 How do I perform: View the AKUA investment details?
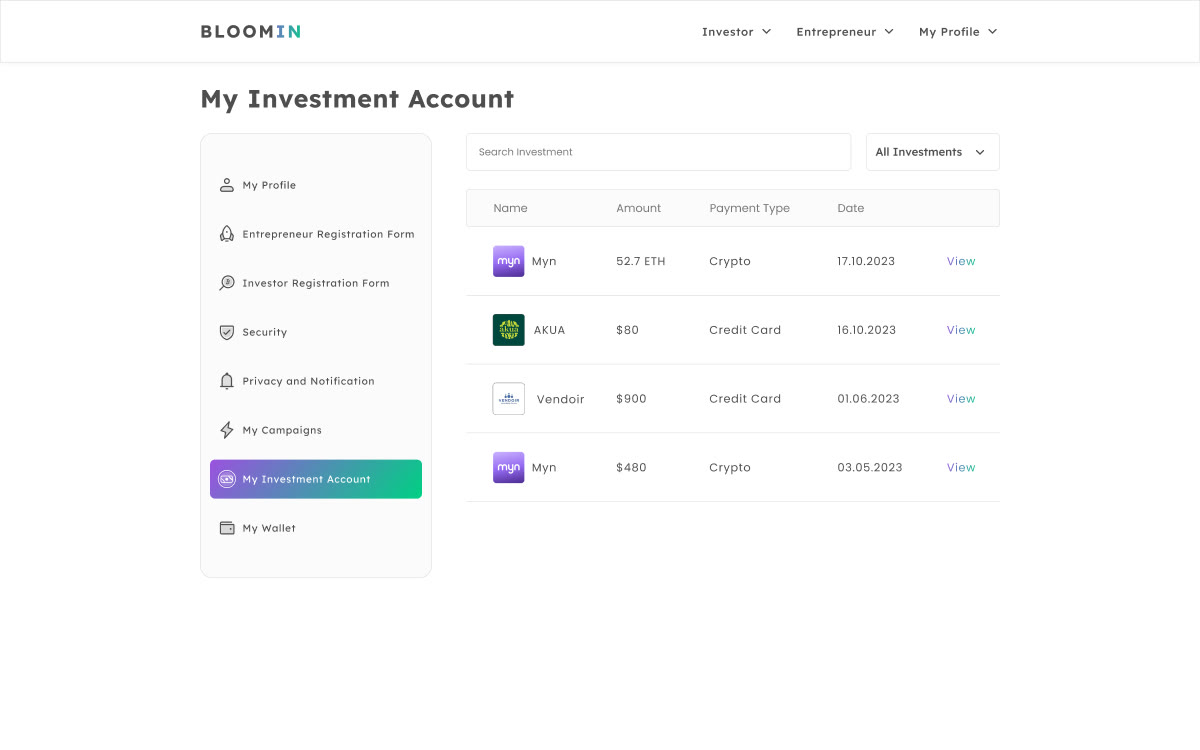(961, 330)
